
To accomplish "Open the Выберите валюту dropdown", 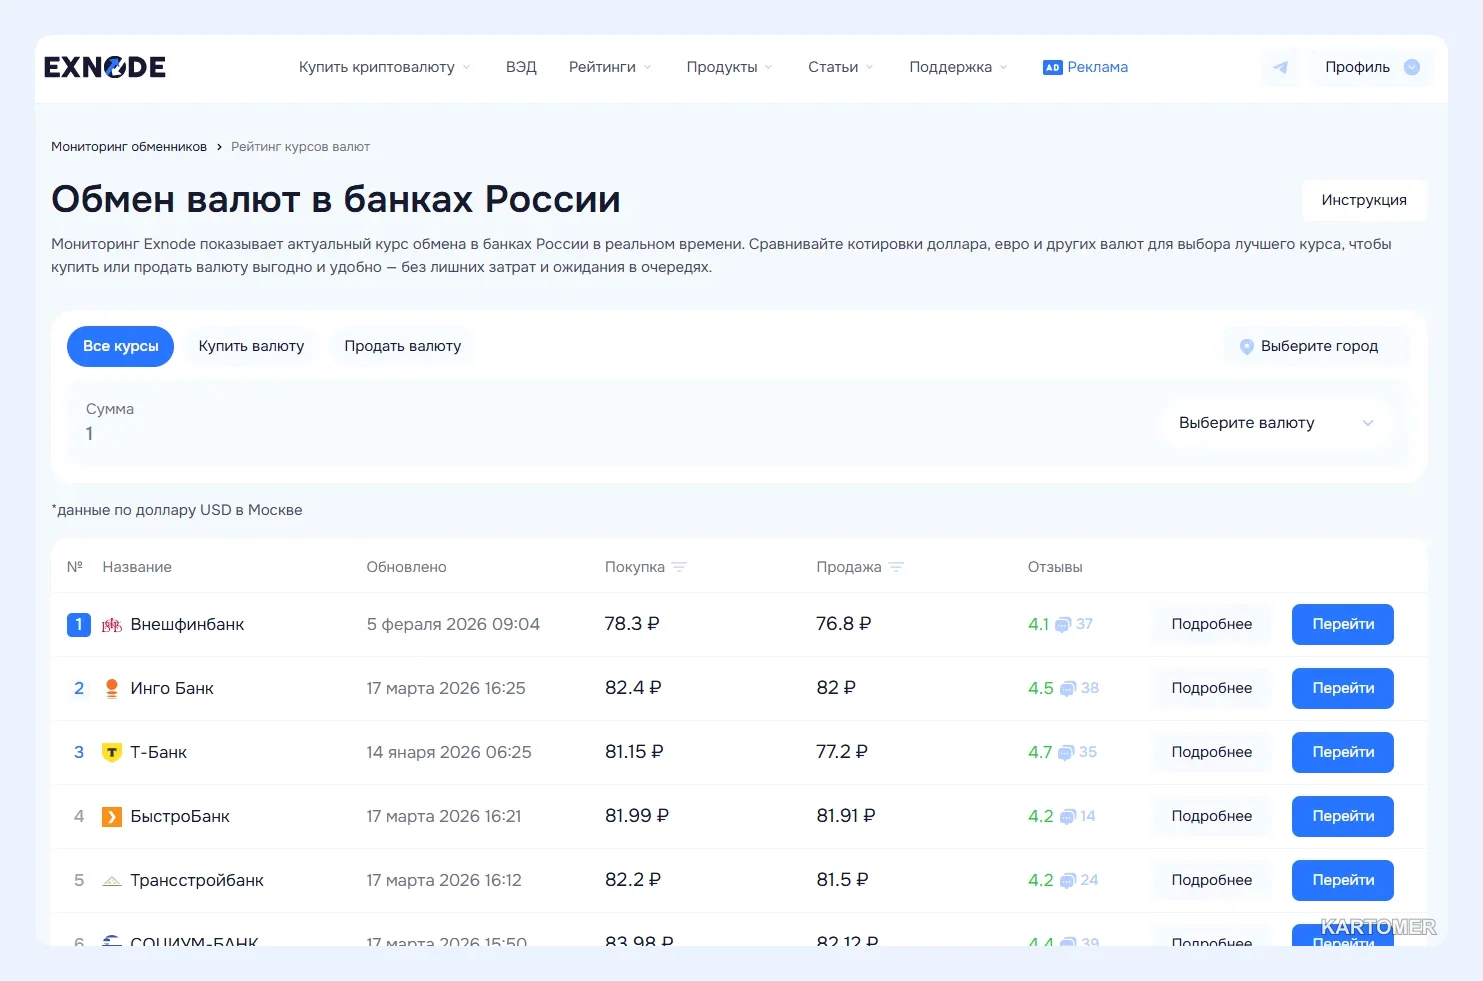I will (x=1275, y=423).
